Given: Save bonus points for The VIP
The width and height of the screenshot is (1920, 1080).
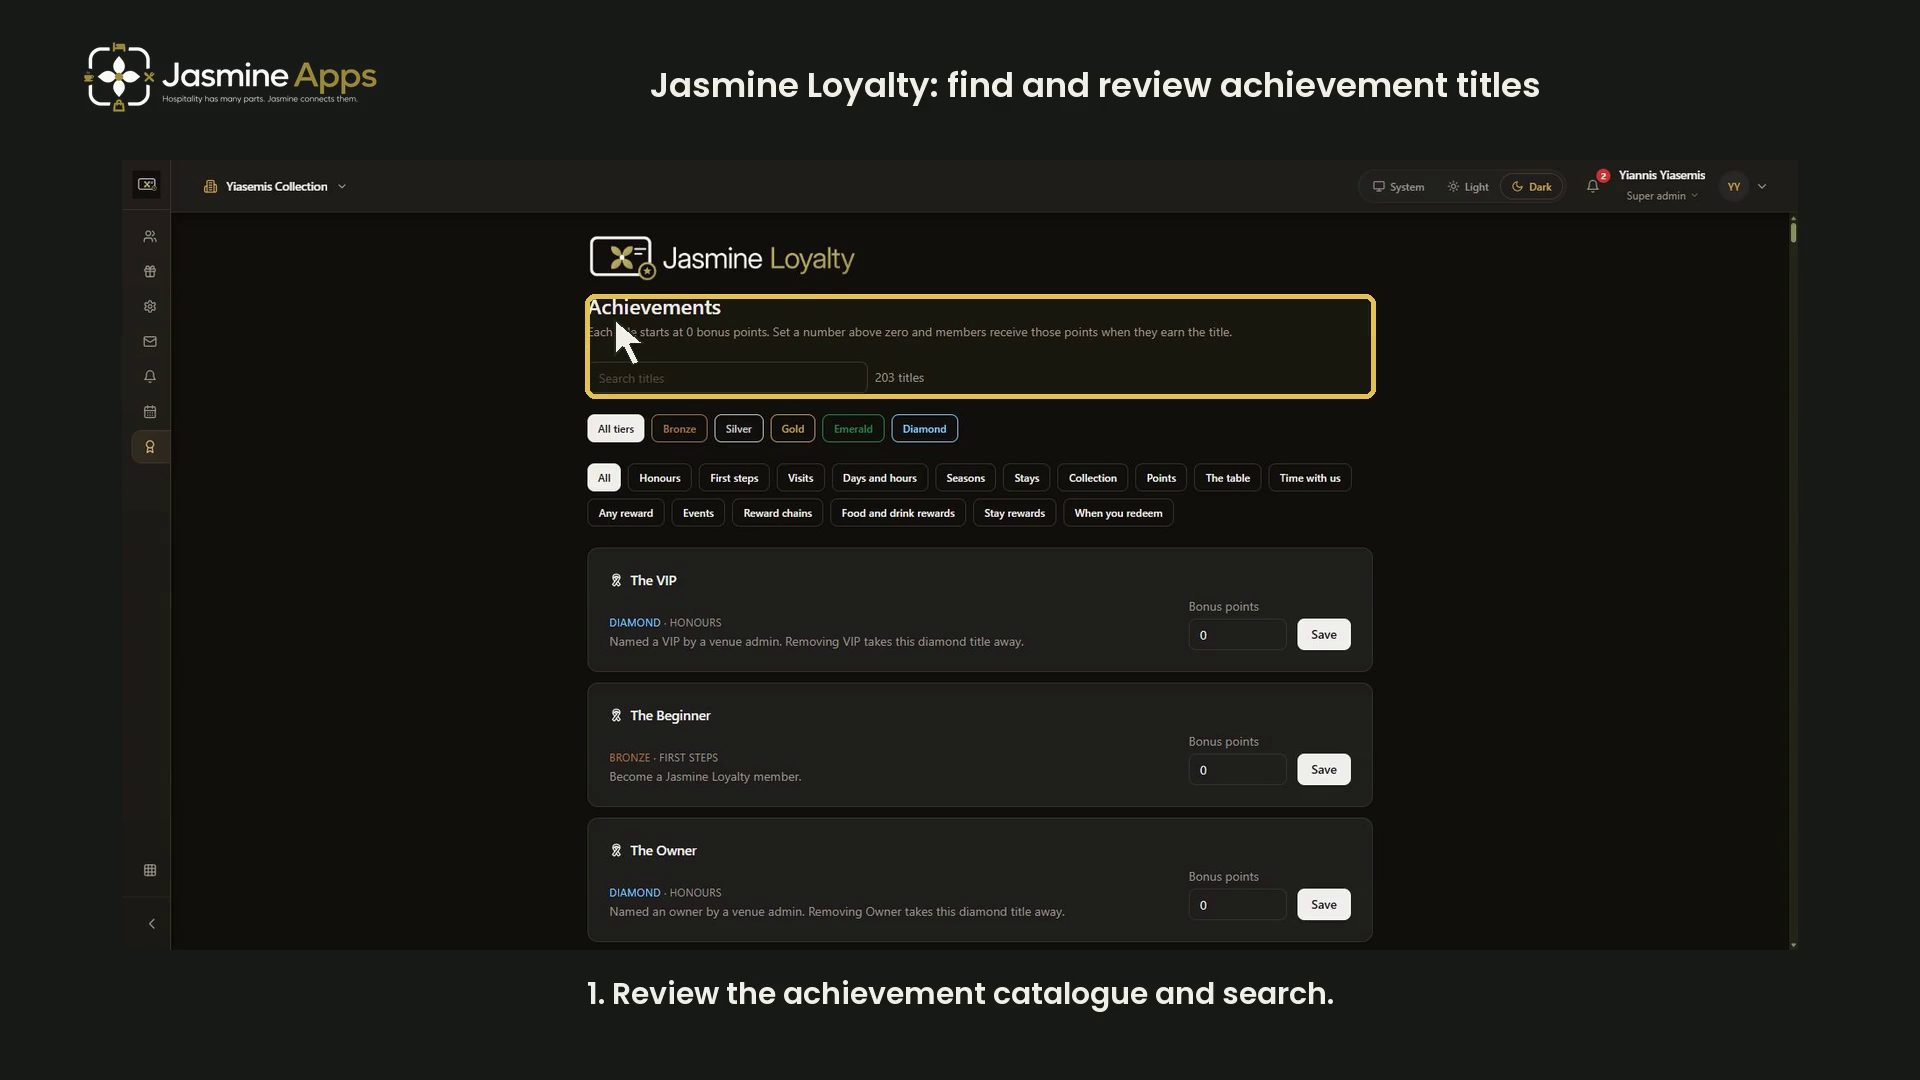Looking at the screenshot, I should 1324,635.
